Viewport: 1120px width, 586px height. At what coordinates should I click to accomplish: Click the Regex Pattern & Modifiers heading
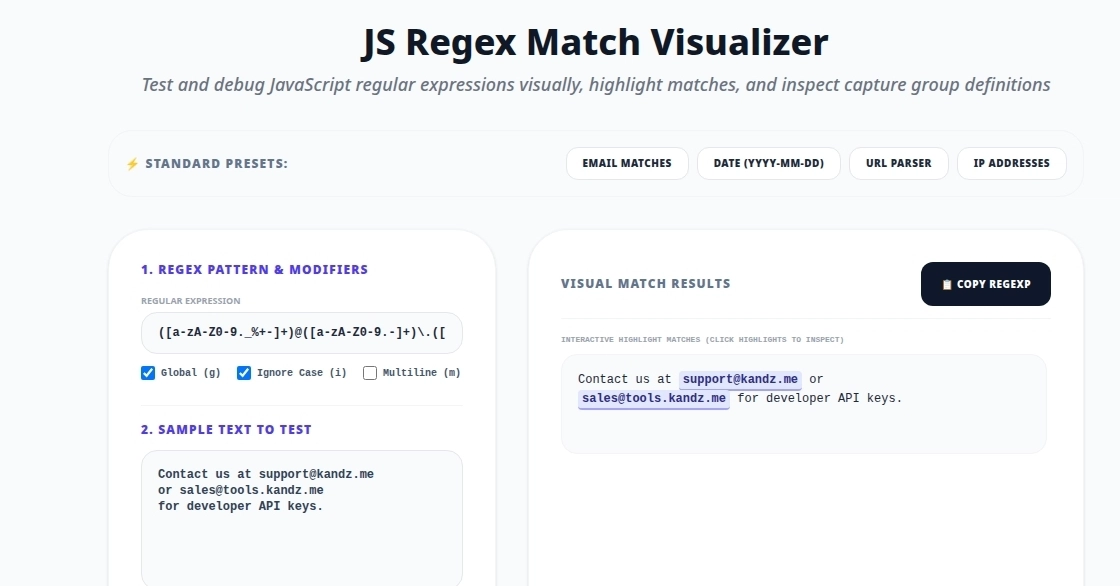[254, 269]
